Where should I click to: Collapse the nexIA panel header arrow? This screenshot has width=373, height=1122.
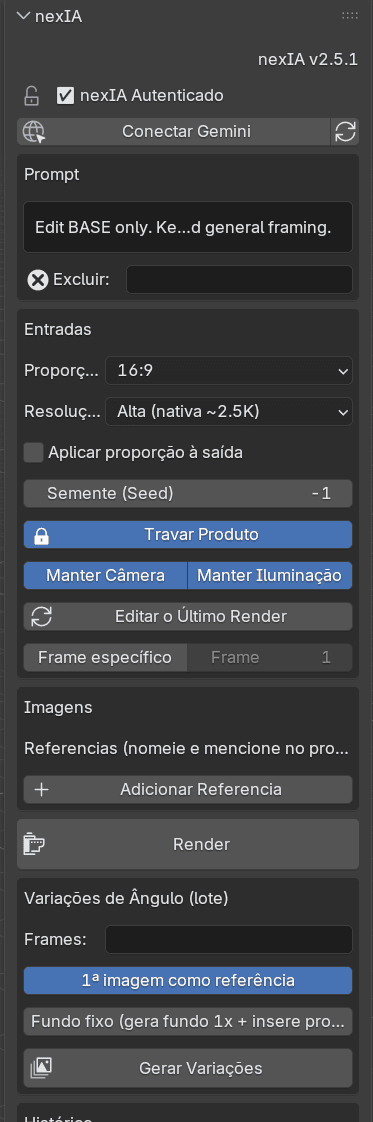pyautogui.click(x=25, y=16)
